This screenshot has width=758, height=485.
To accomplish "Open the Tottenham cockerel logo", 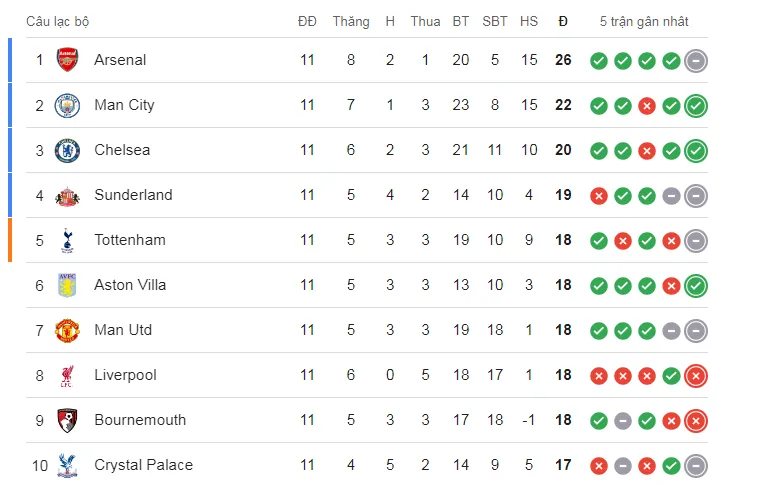I will click(x=67, y=240).
